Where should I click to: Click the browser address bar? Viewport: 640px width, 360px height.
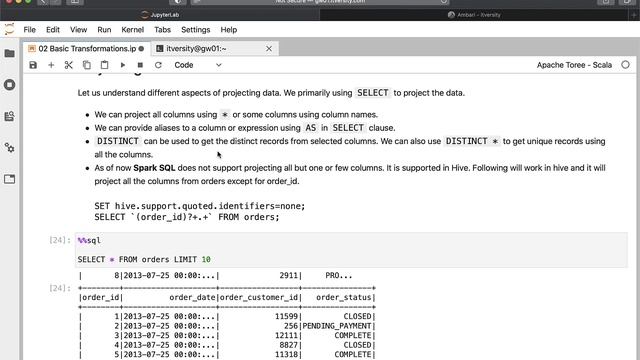click(x=320, y=2)
